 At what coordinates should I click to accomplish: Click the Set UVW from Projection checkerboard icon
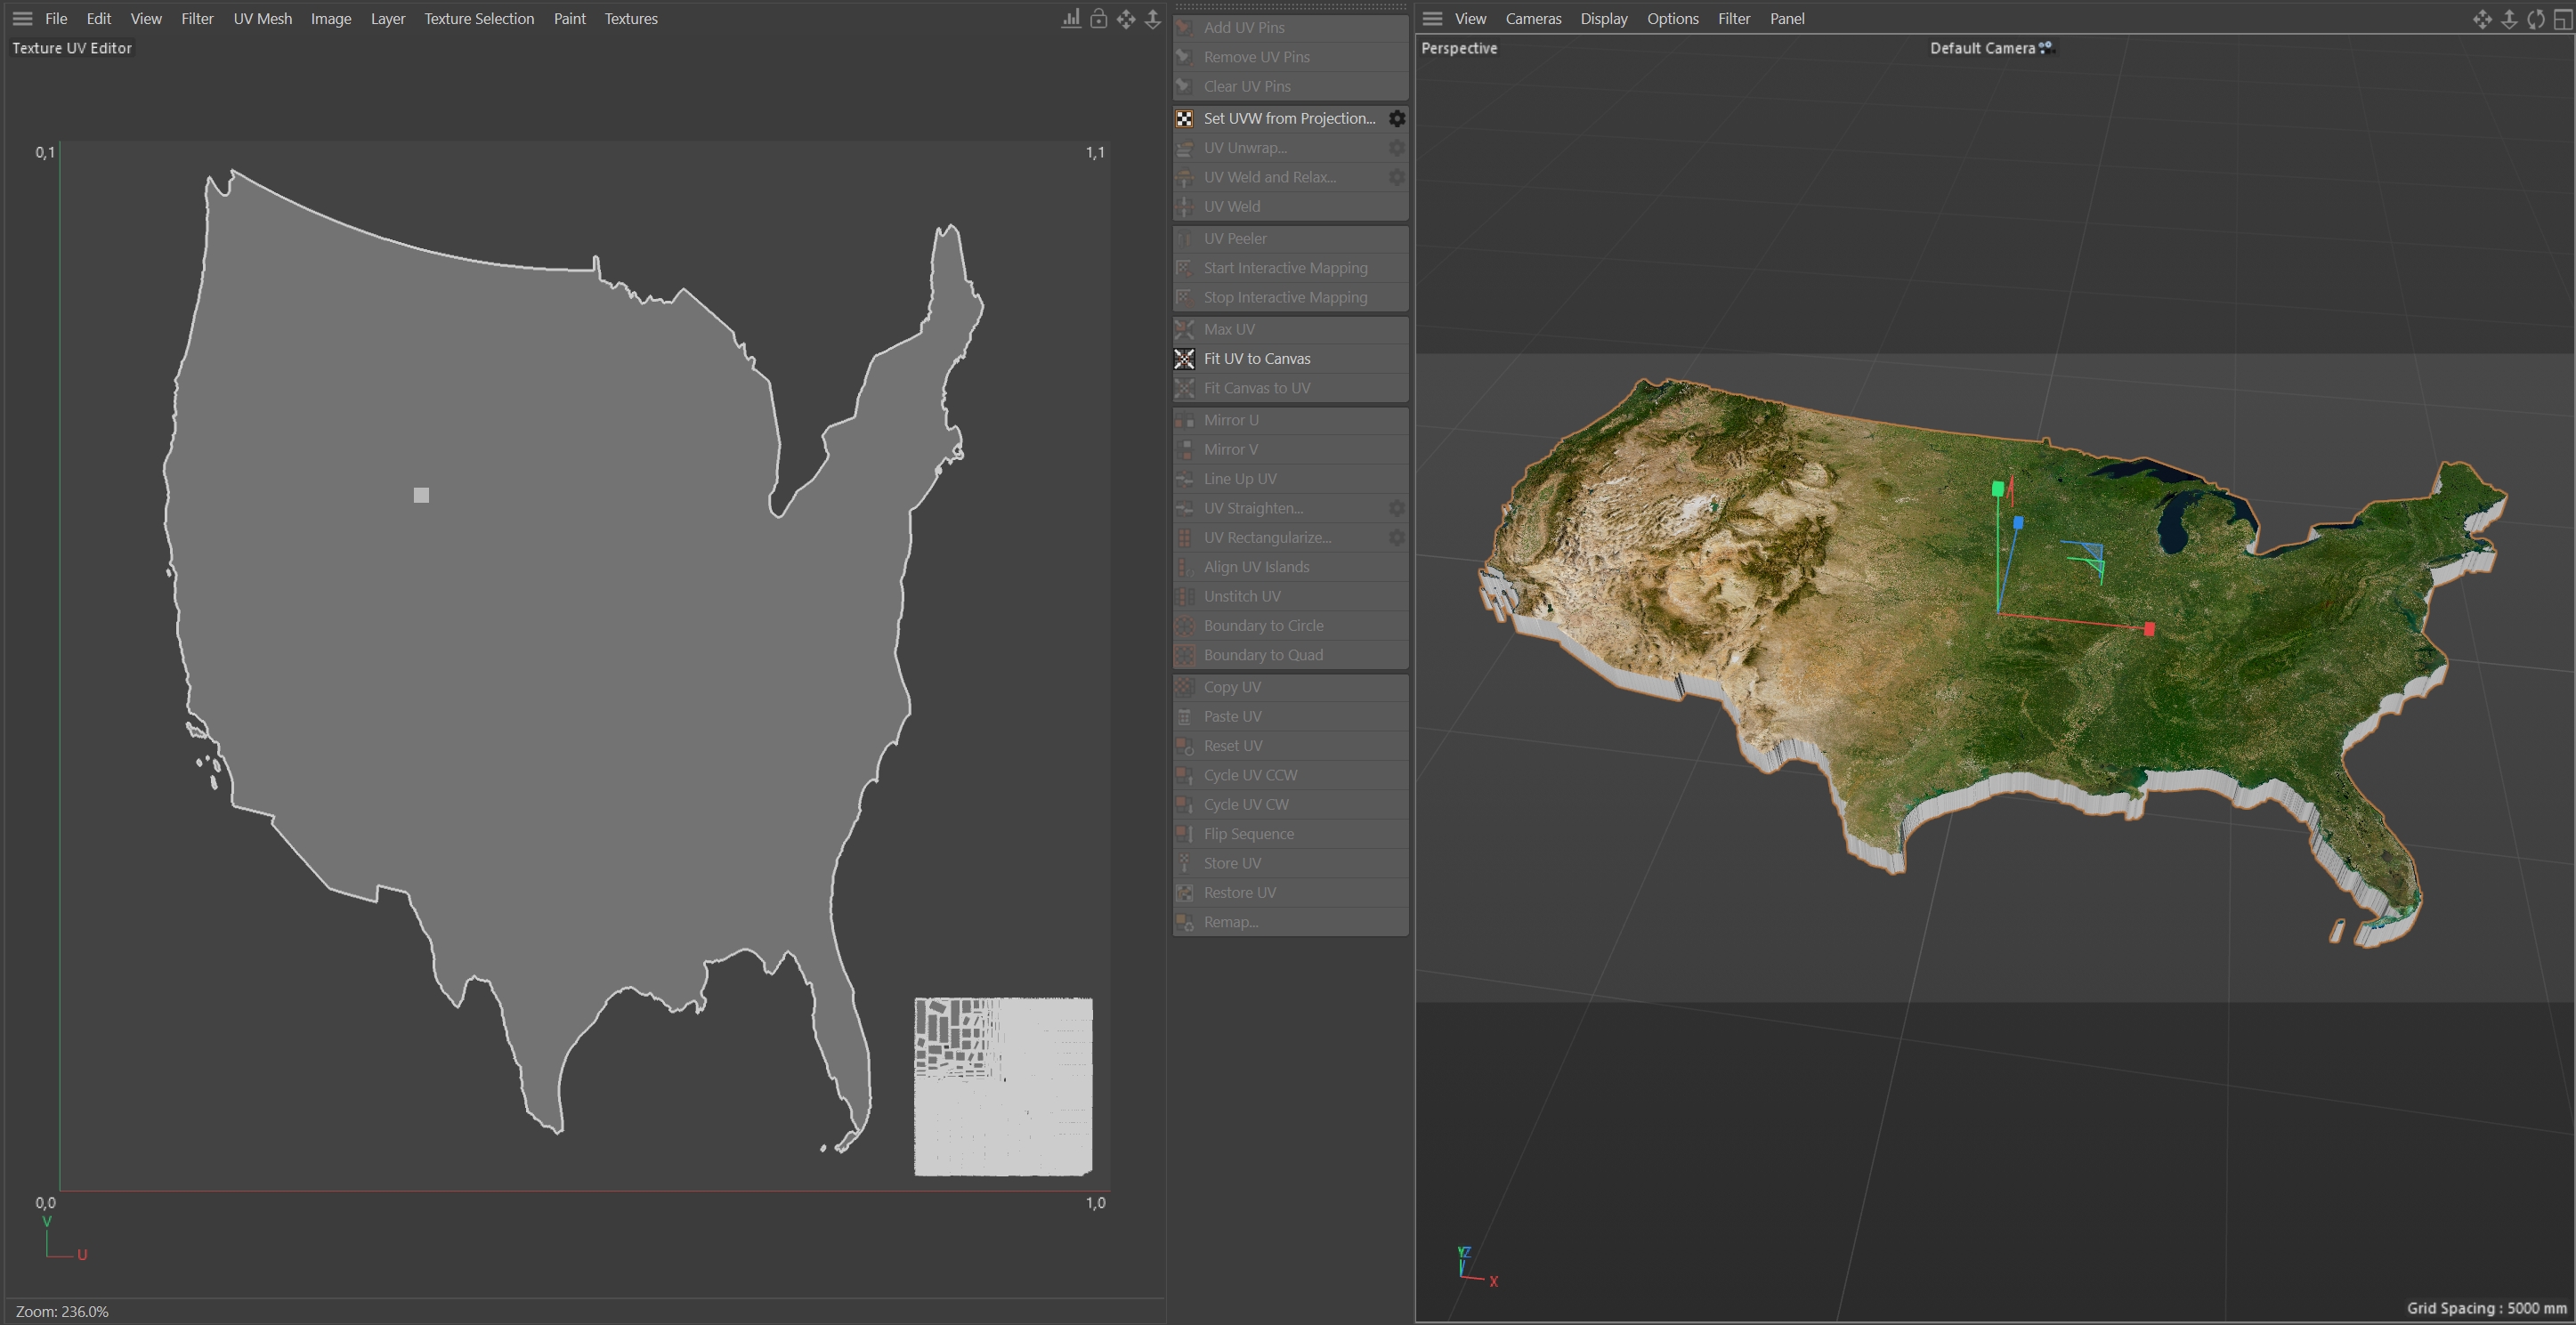pyautogui.click(x=1184, y=118)
